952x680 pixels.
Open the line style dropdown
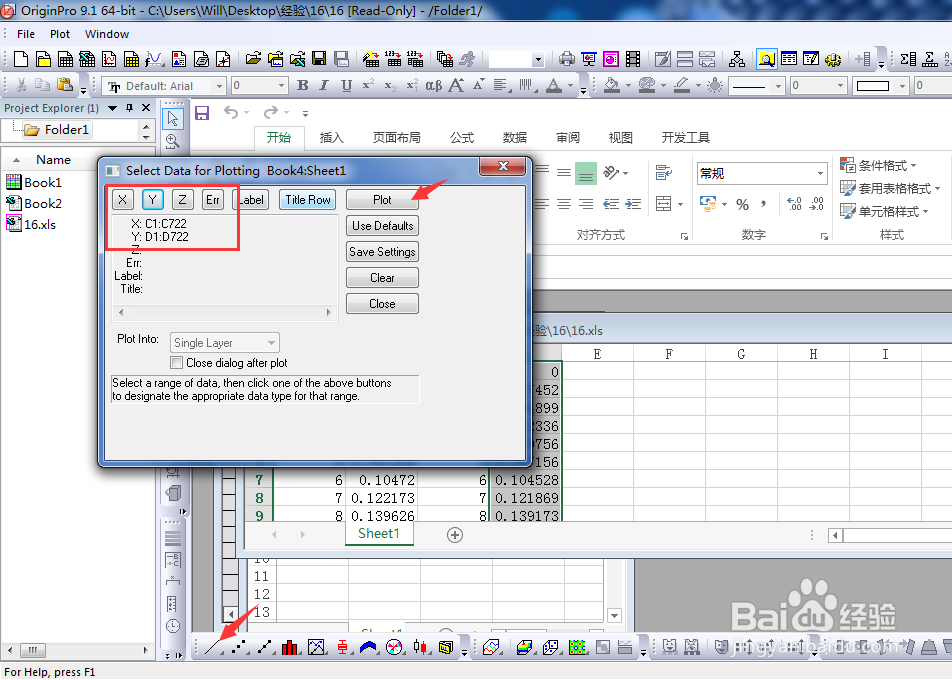(x=778, y=86)
